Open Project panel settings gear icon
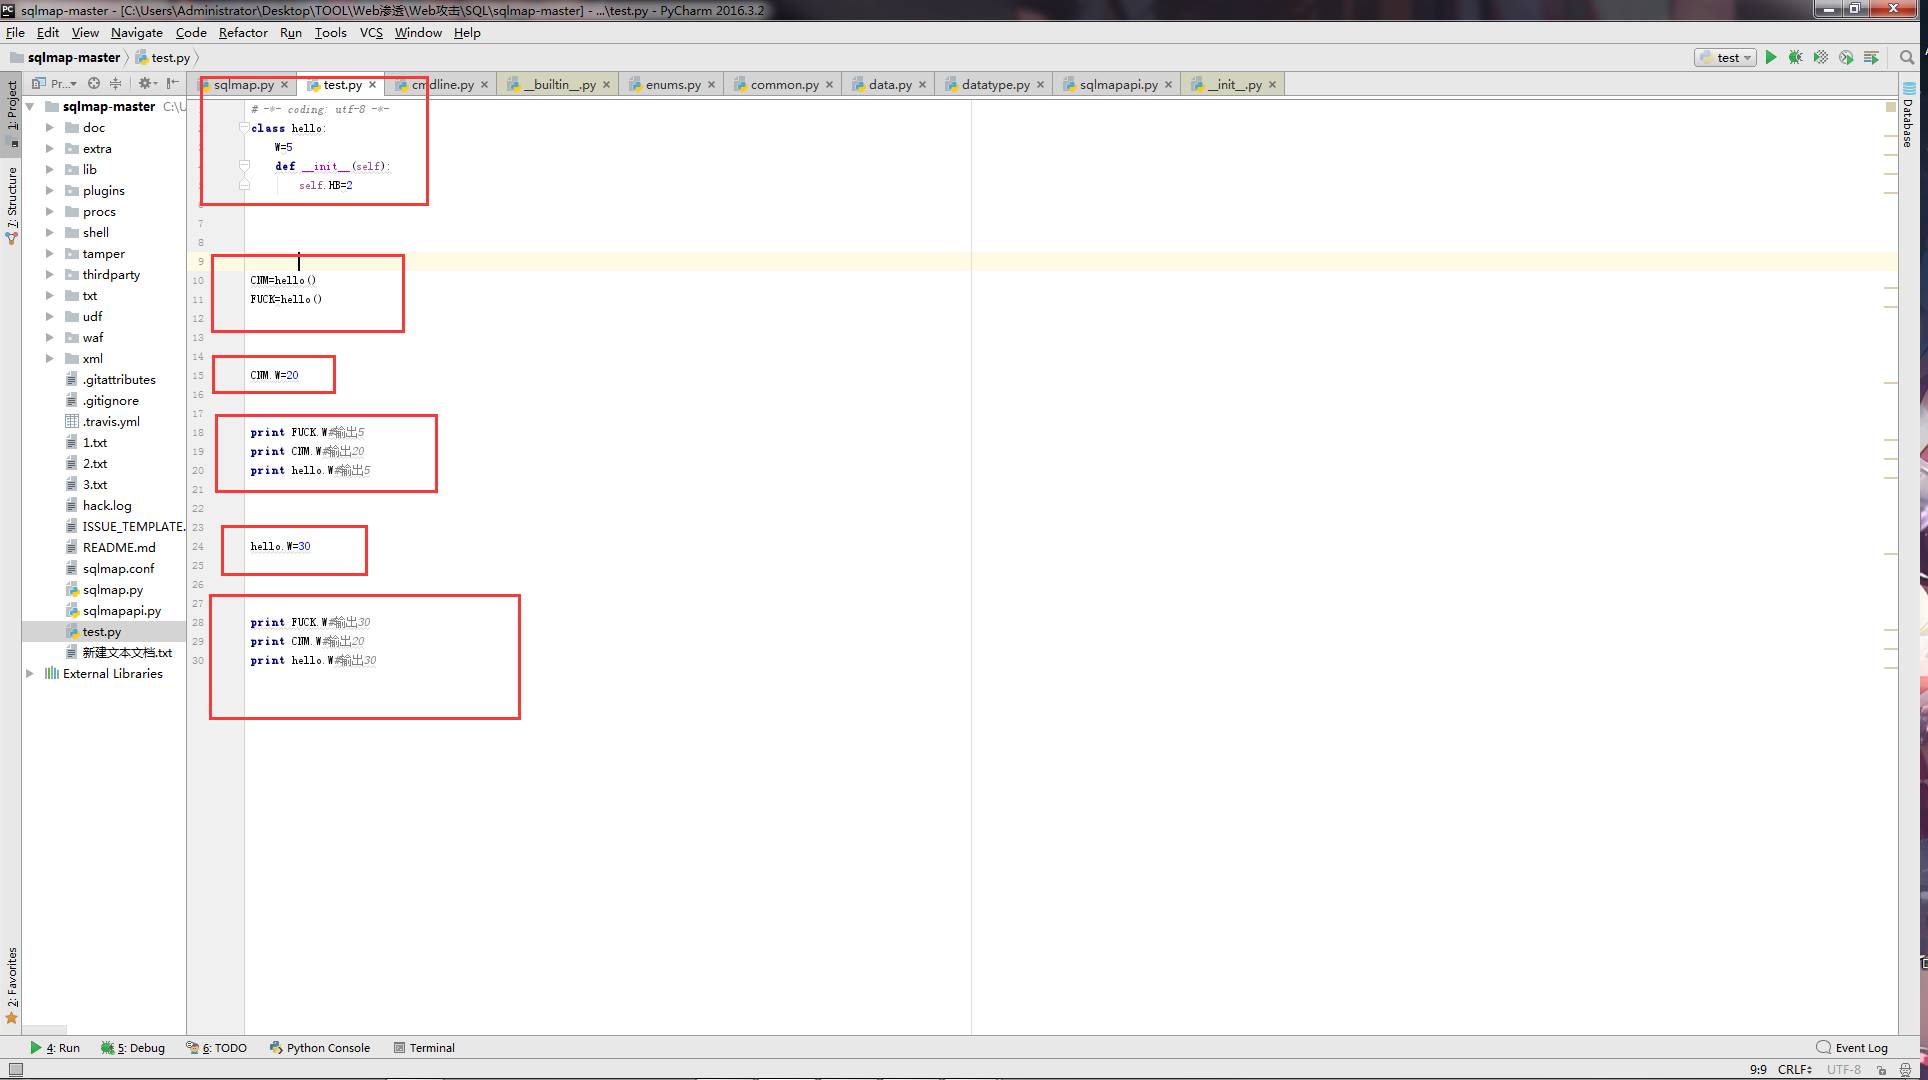The height and width of the screenshot is (1080, 1928). coord(146,84)
